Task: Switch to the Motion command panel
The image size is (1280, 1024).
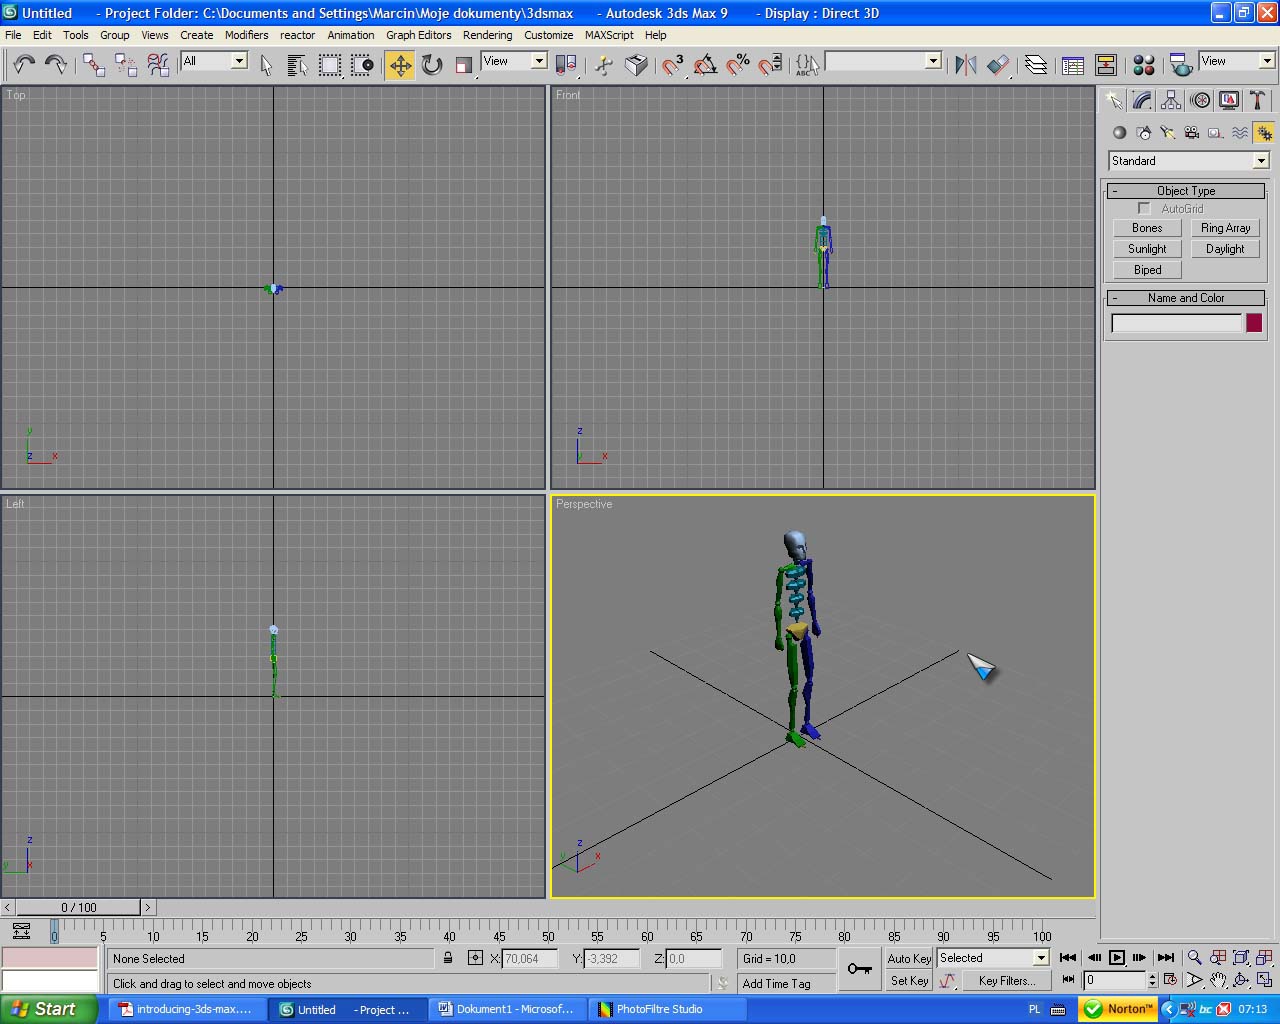Action: tap(1200, 100)
